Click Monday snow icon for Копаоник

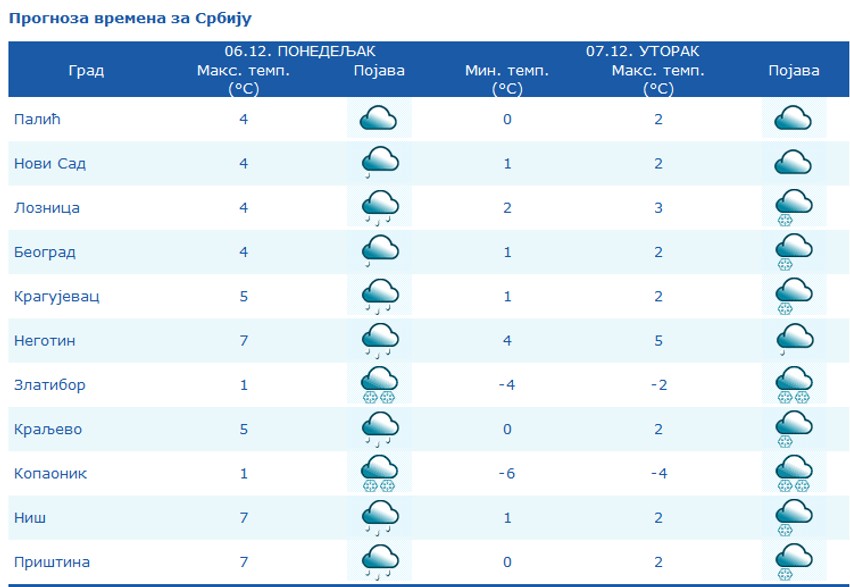(x=379, y=473)
